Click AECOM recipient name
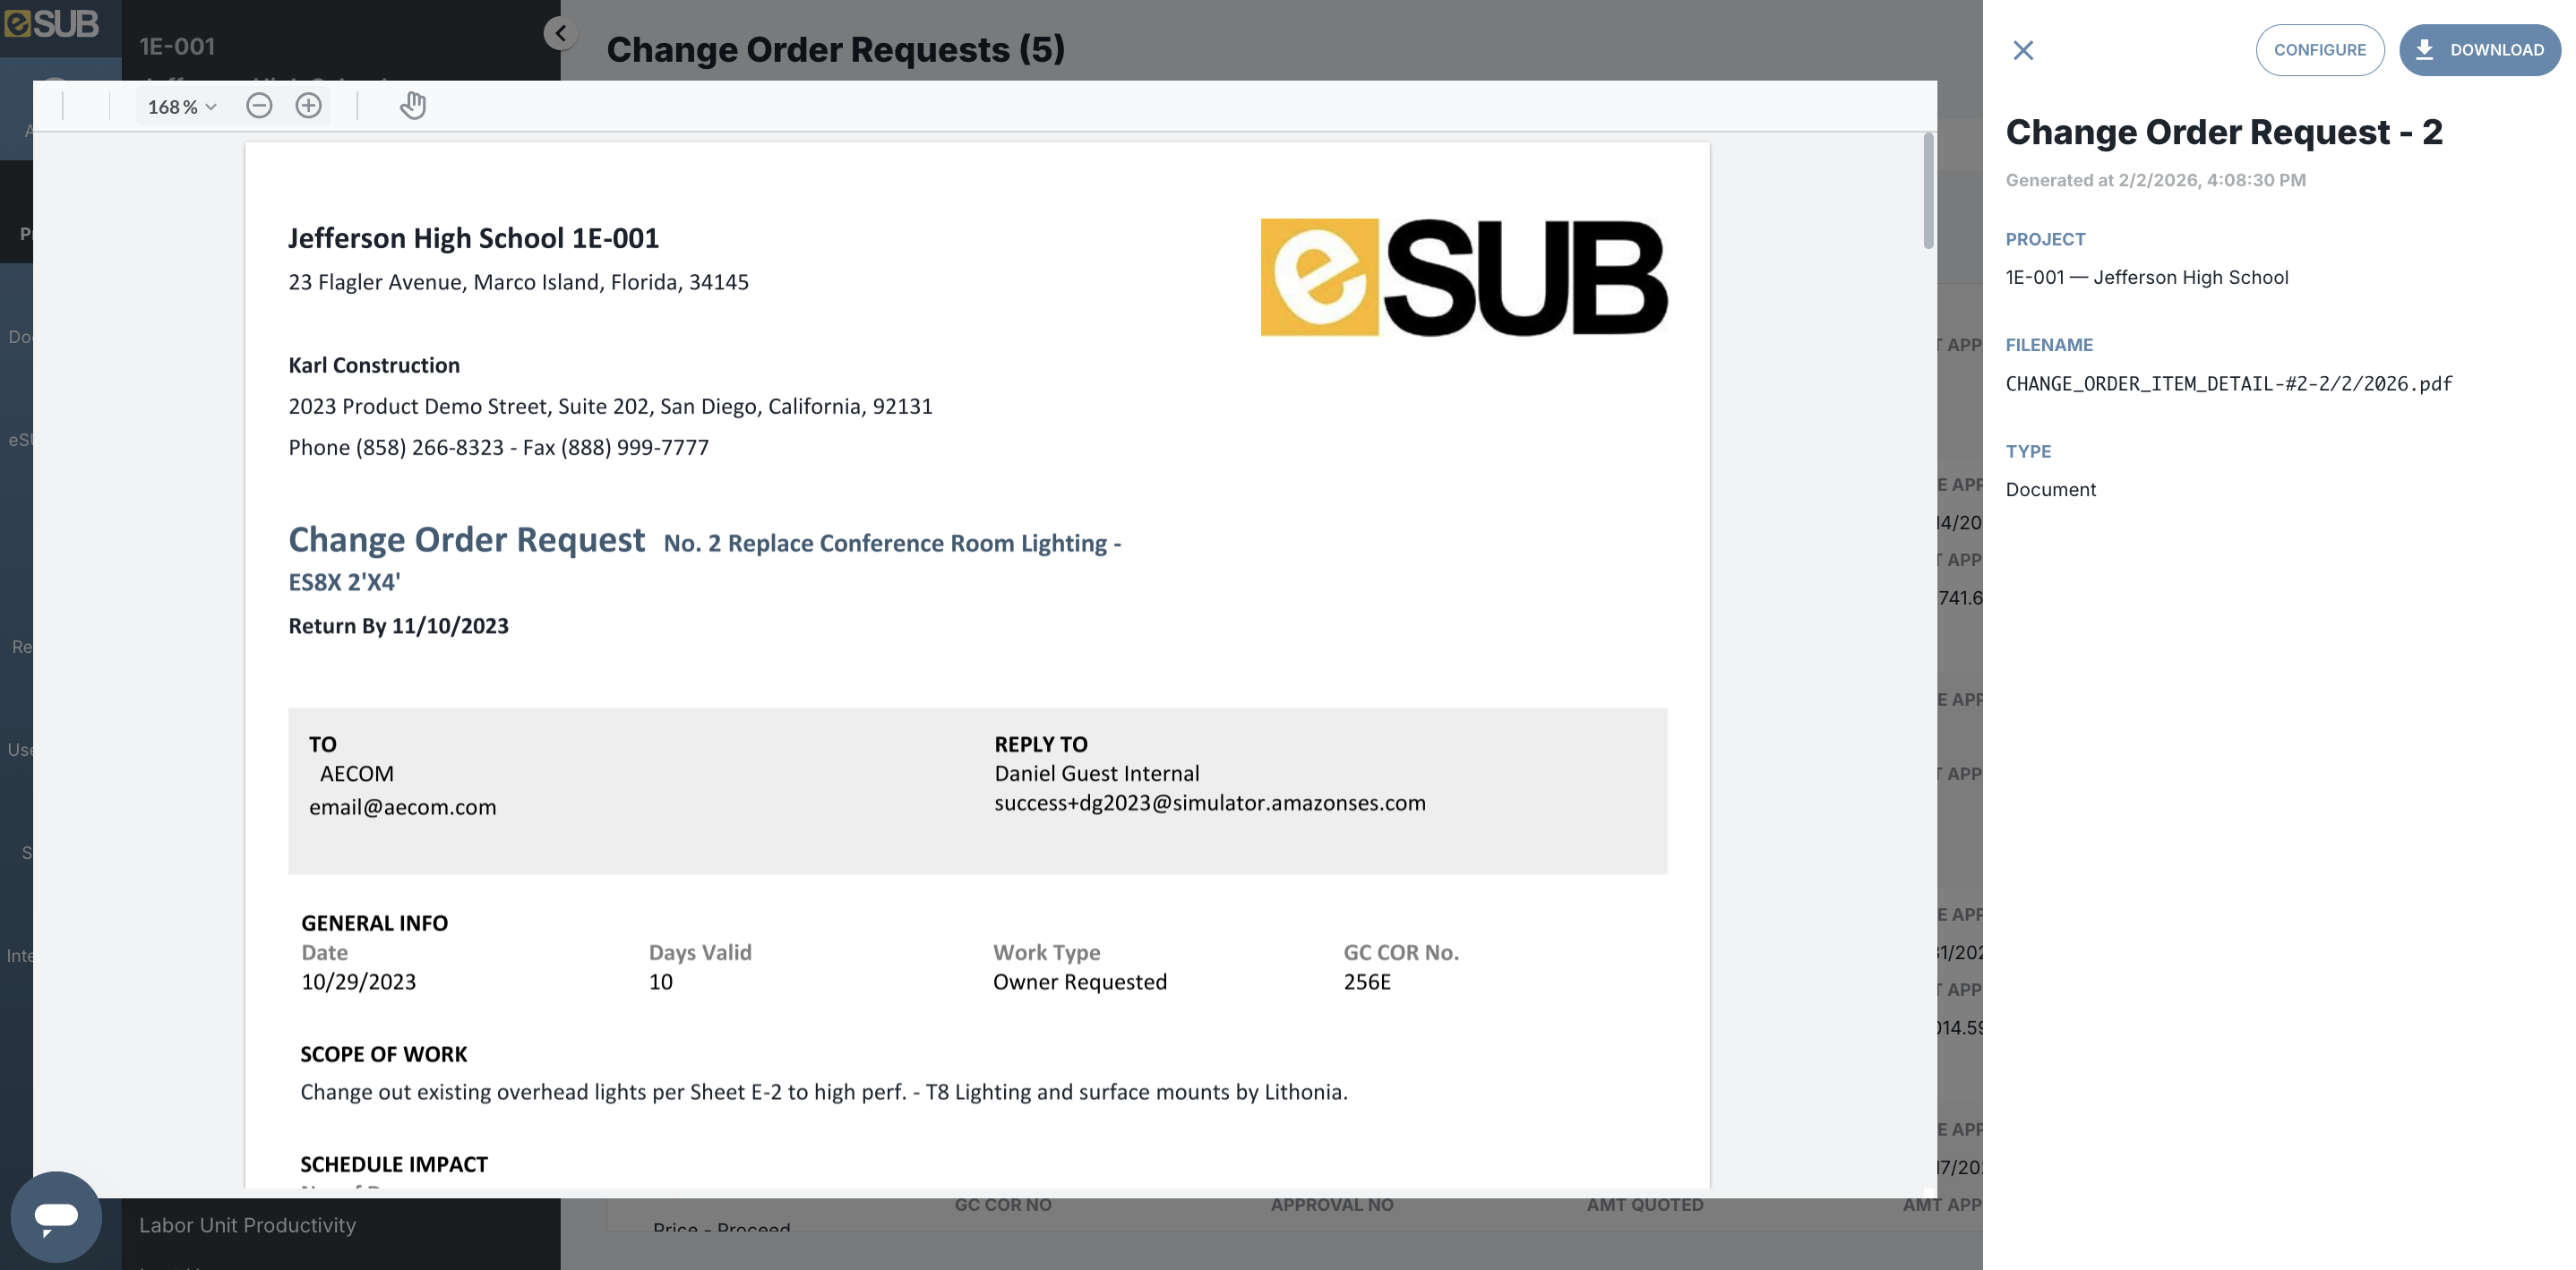2576x1270 pixels. (356, 774)
